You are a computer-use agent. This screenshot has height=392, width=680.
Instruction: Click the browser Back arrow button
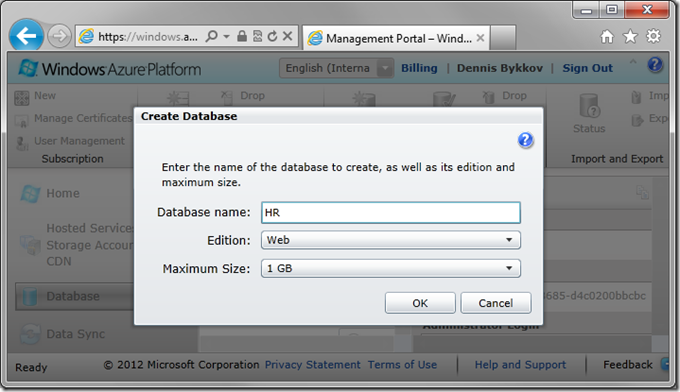pyautogui.click(x=26, y=36)
